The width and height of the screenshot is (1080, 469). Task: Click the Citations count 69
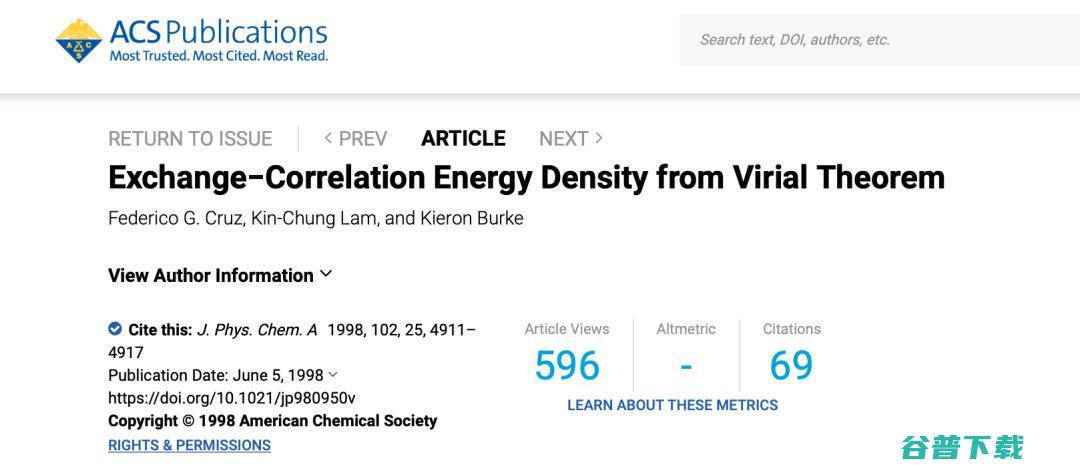tap(791, 365)
